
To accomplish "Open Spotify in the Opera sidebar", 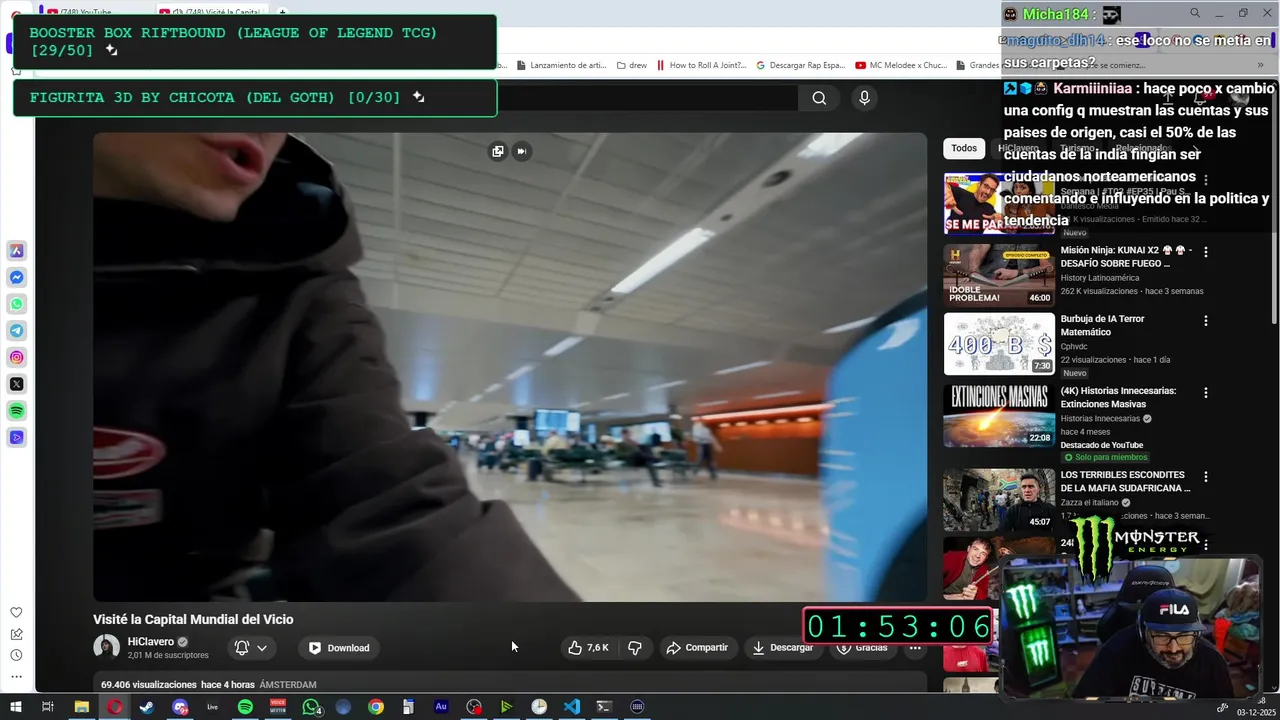I will [17, 411].
